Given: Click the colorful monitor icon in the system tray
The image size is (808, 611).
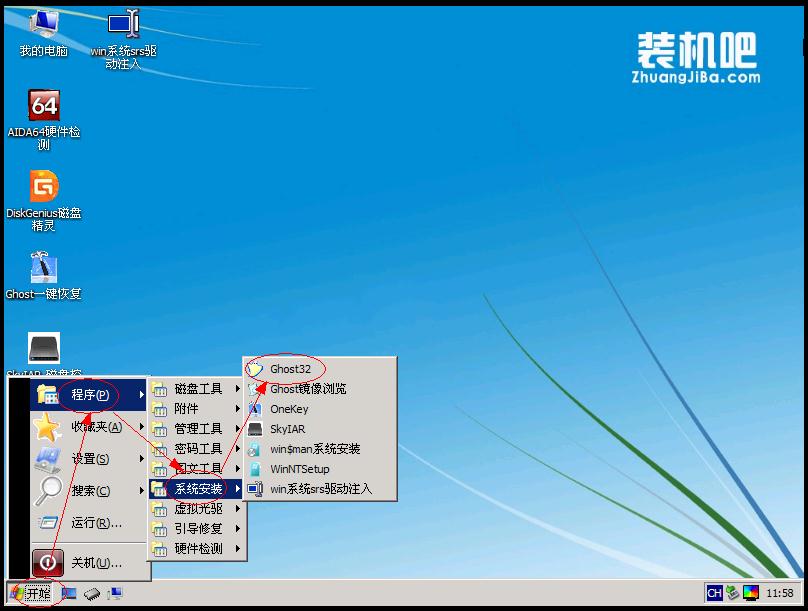Looking at the screenshot, I should click(x=750, y=593).
